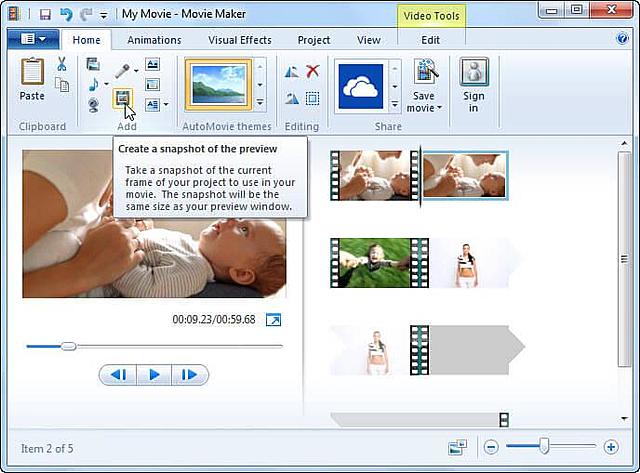640x473 pixels.
Task: Click the storyboard vertical scrollbar
Action: [624, 259]
